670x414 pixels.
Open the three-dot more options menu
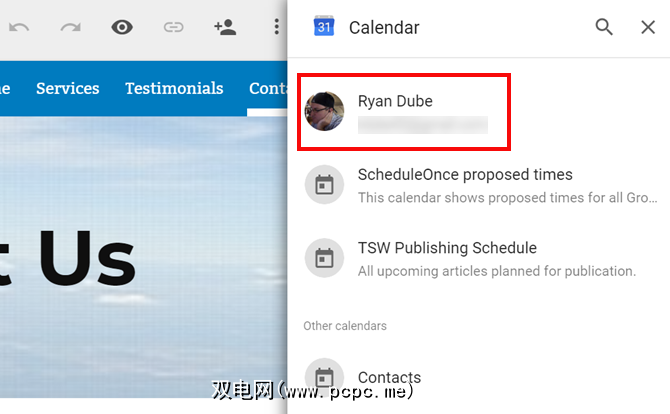click(276, 27)
